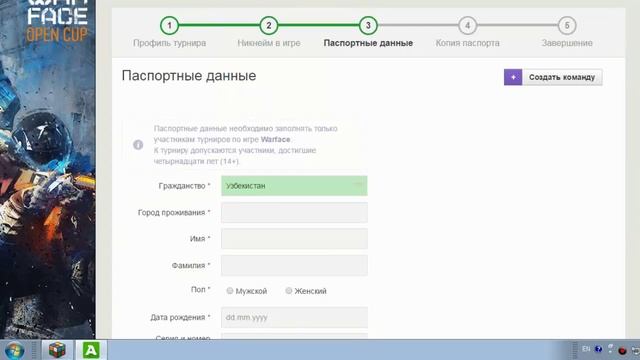Select the Женский radio button
640x360 pixels.
point(289,291)
